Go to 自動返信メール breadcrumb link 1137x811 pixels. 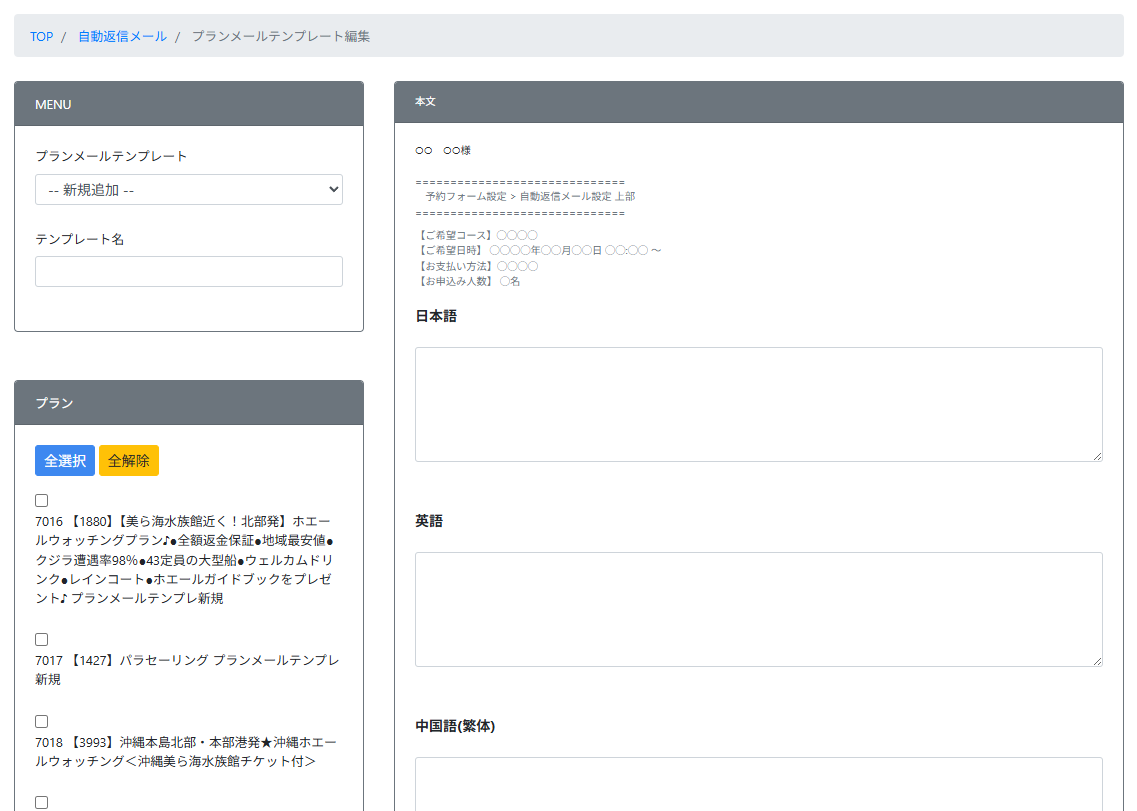click(x=122, y=36)
